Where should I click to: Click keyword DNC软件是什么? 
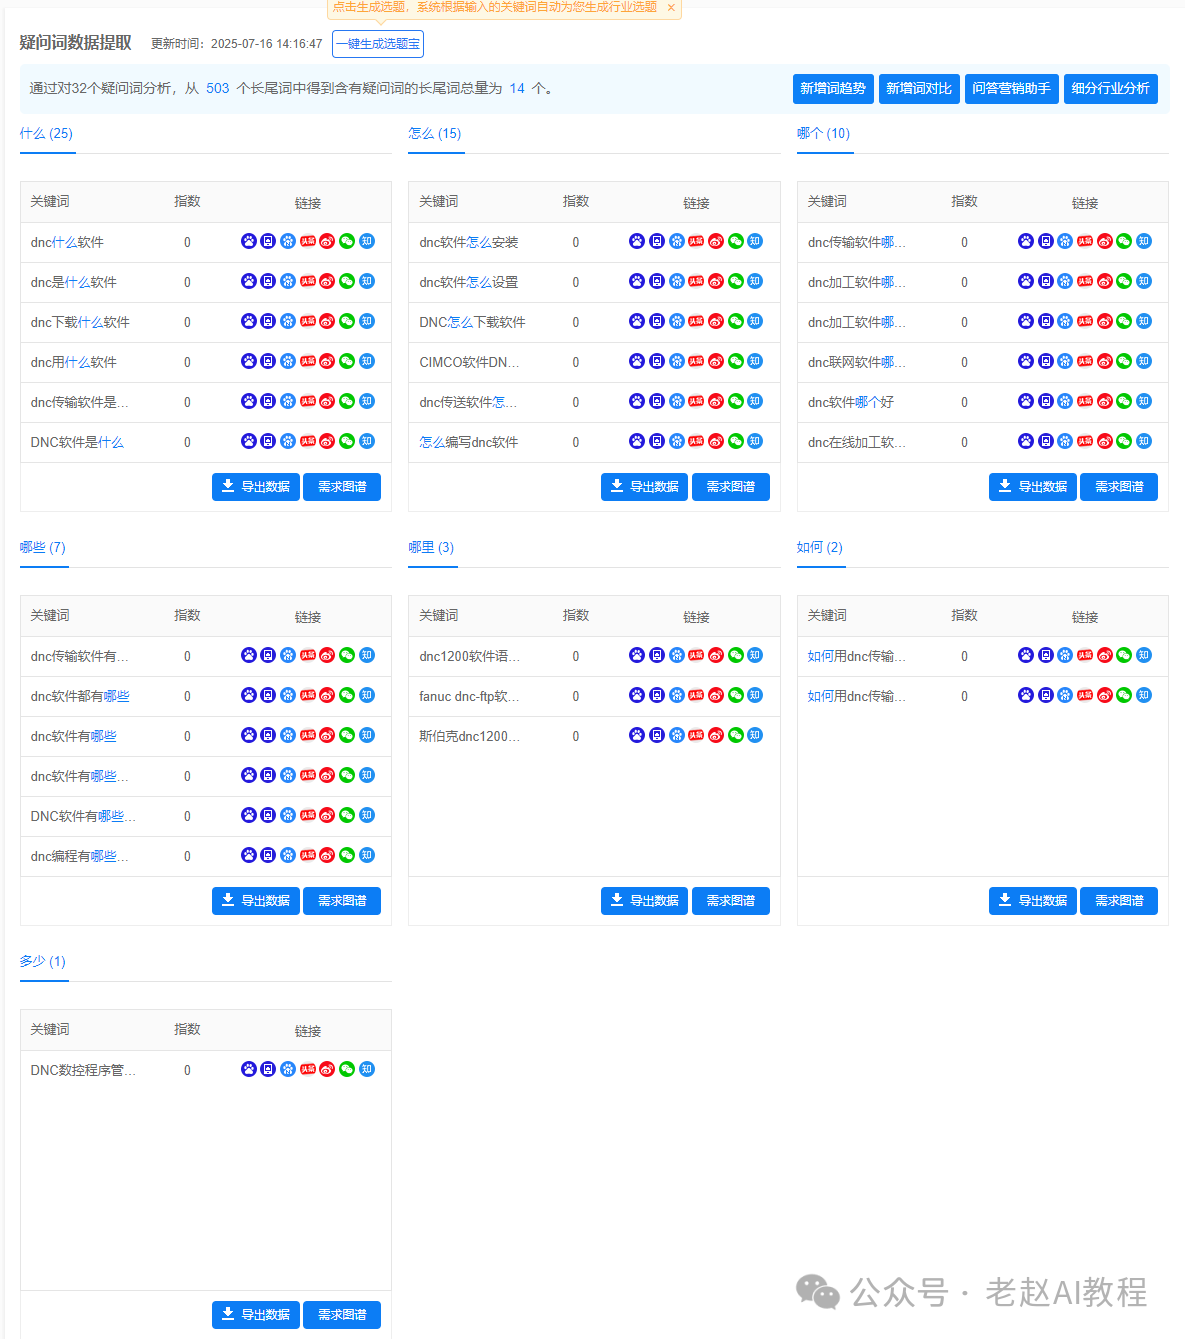coord(77,442)
